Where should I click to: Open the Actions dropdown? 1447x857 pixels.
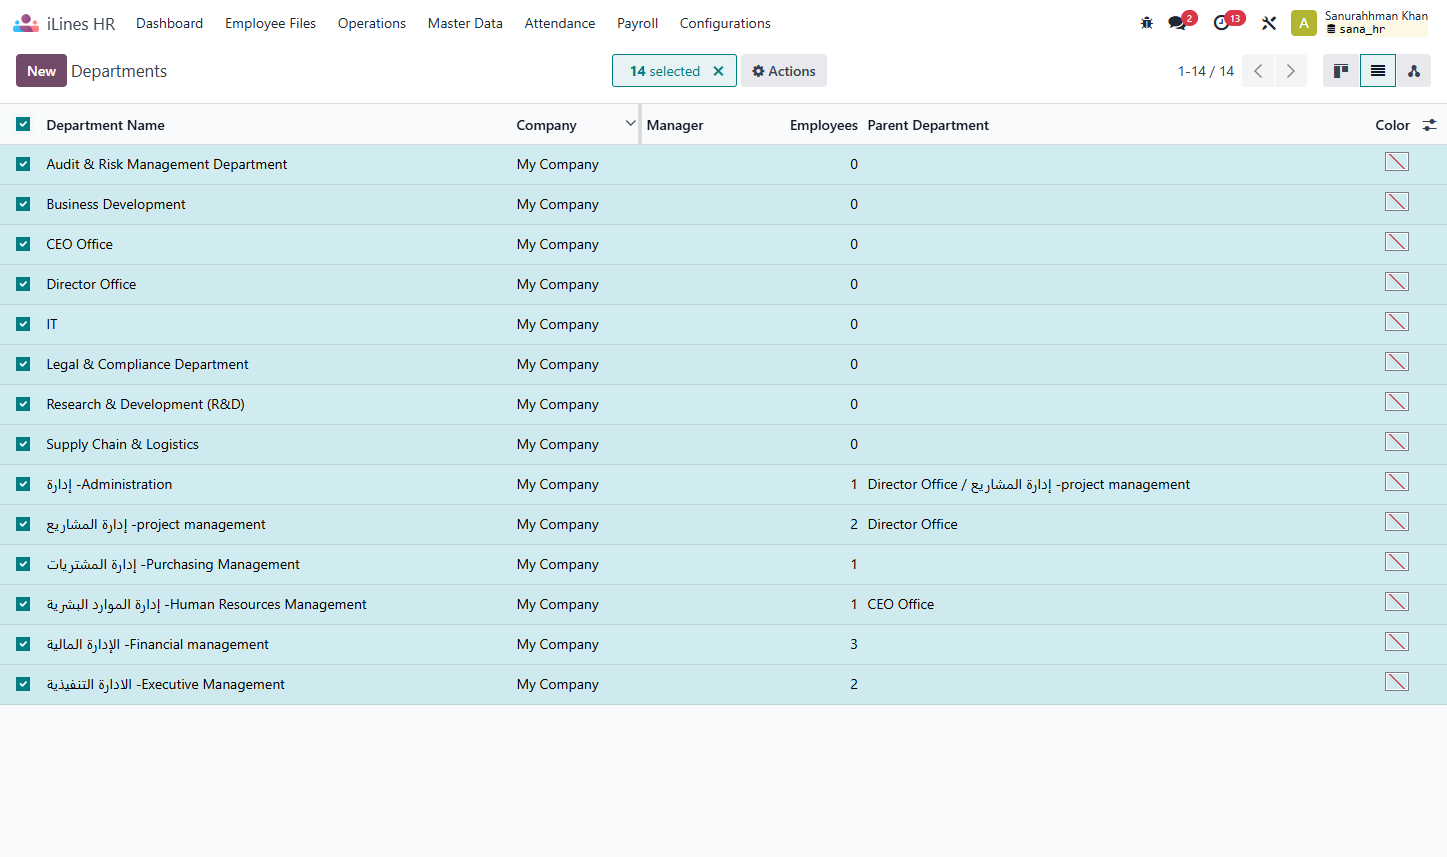coord(784,71)
